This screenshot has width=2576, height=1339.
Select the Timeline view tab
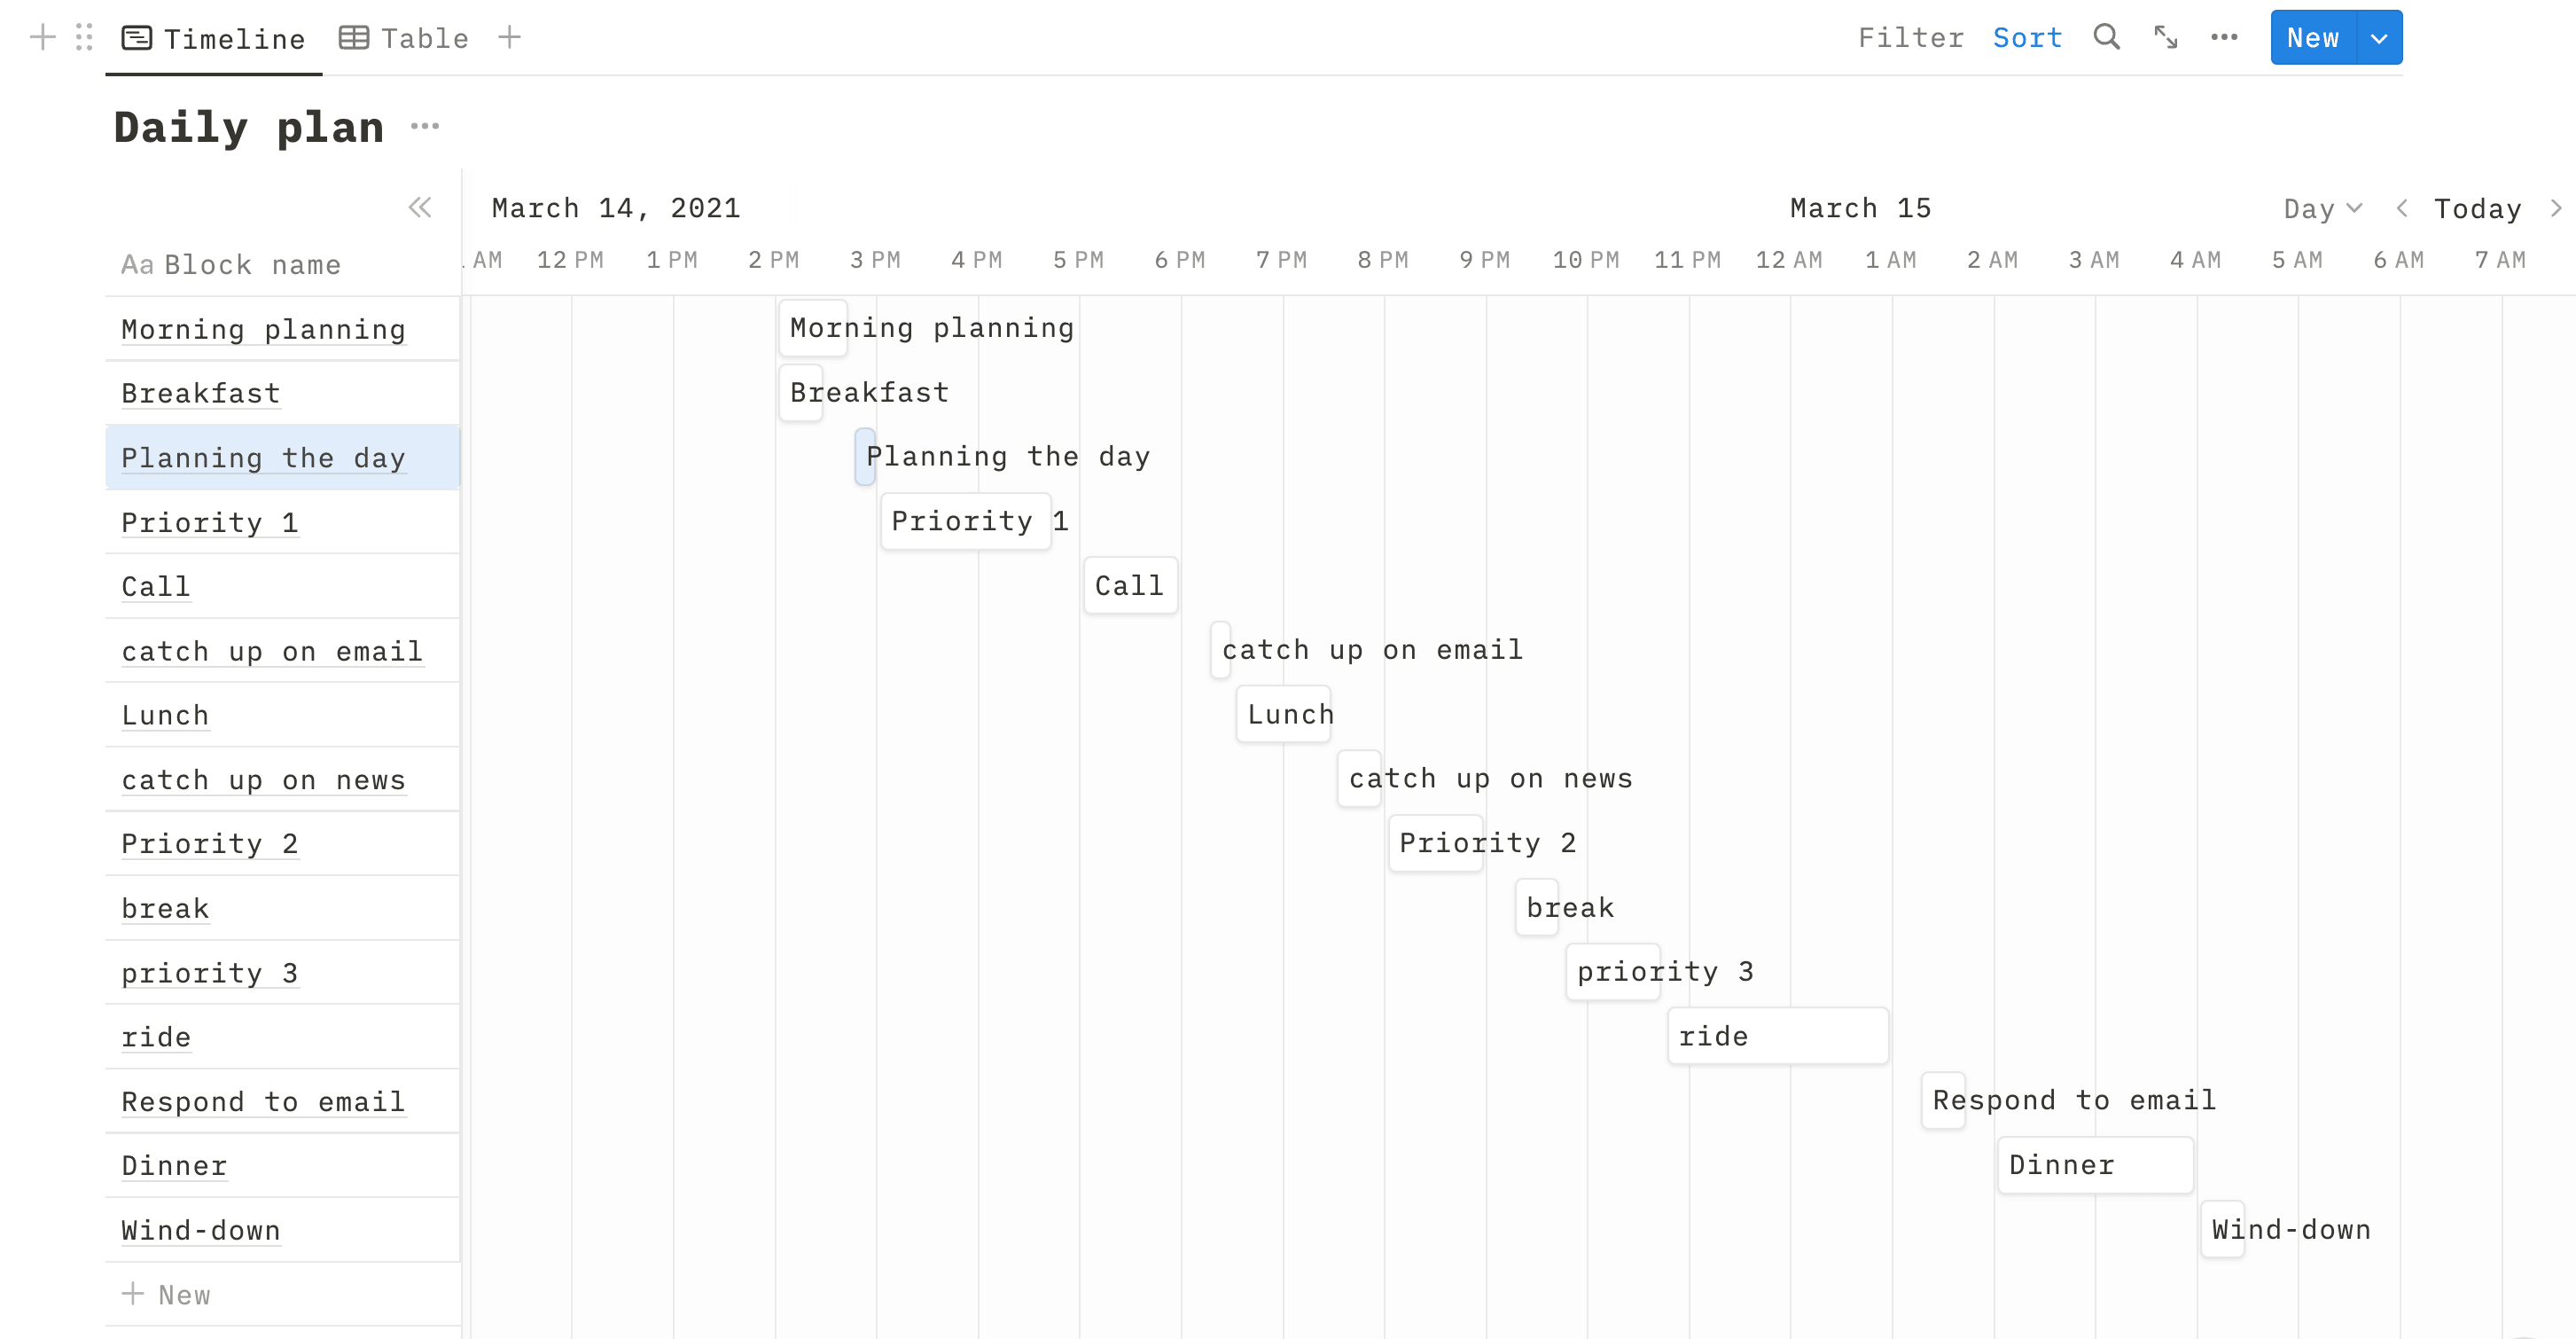(214, 38)
